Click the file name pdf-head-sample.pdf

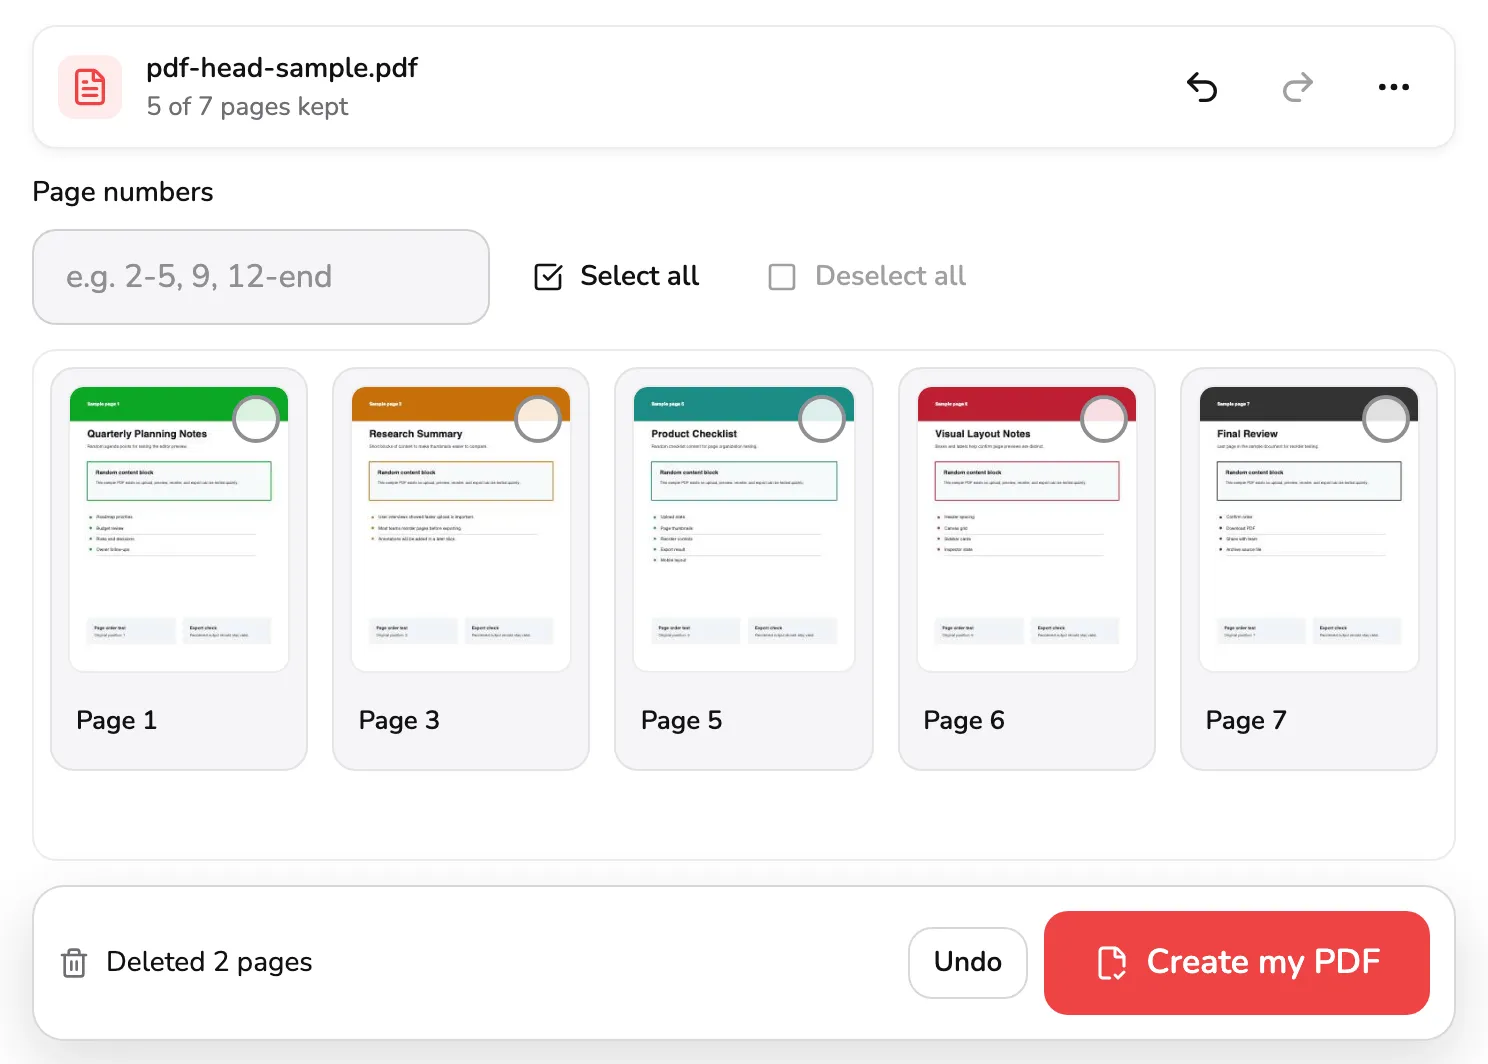coord(282,68)
